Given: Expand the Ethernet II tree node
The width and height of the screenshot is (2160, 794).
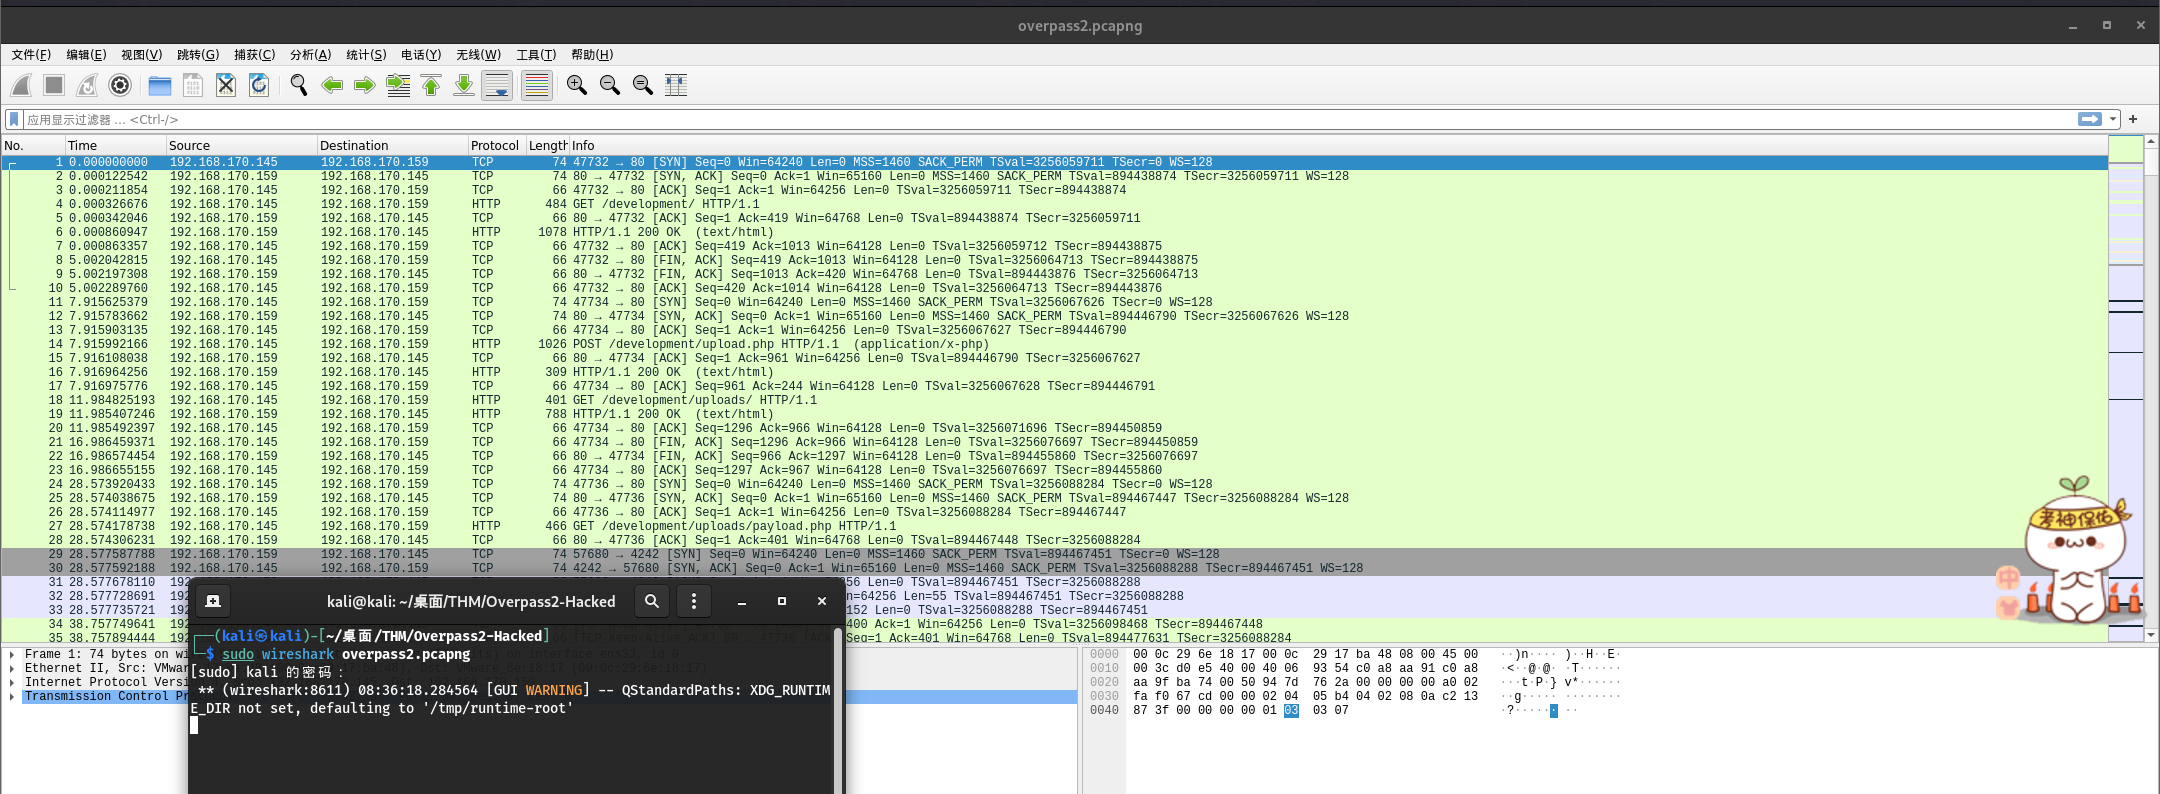Looking at the screenshot, I should point(12,669).
